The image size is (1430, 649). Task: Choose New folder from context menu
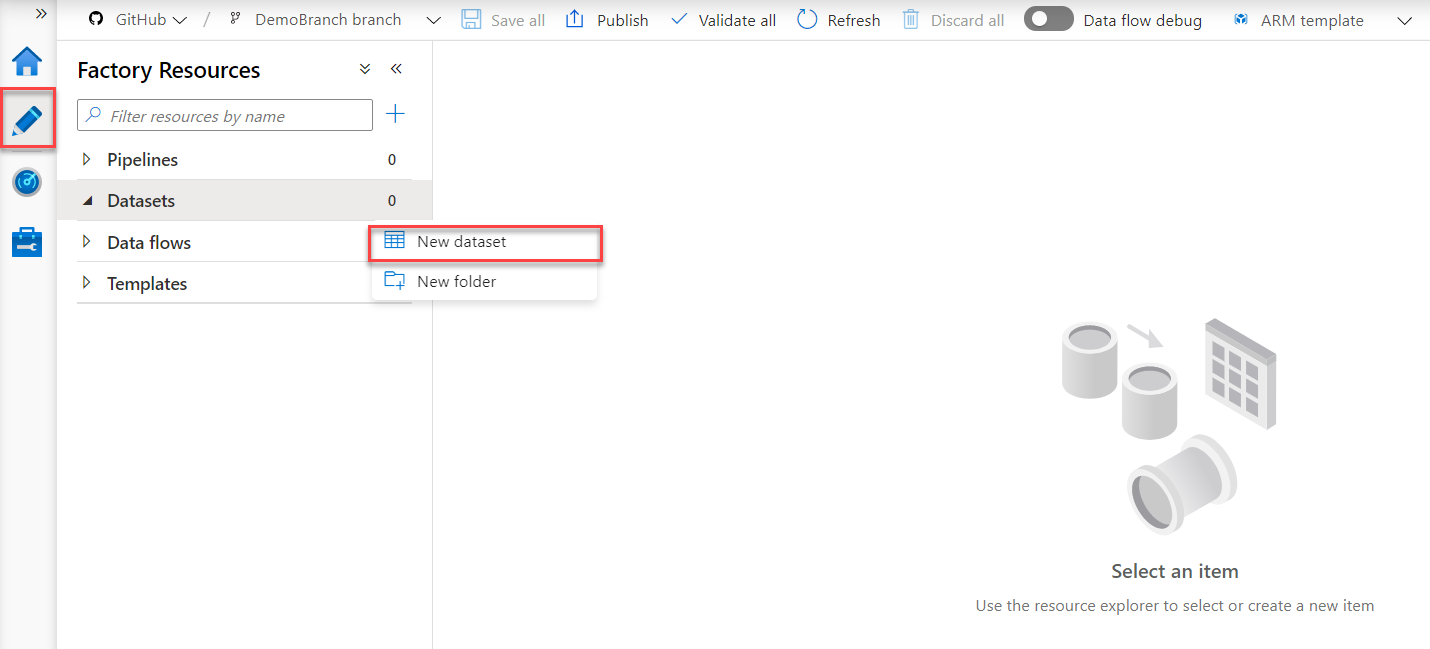456,282
